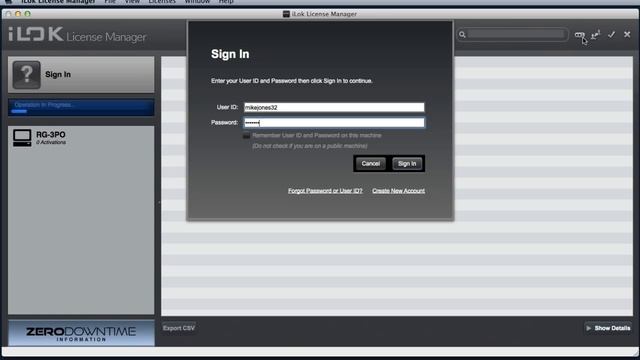Screen dimensions: 640x360
Task: Click the Password input field
Action: point(334,123)
